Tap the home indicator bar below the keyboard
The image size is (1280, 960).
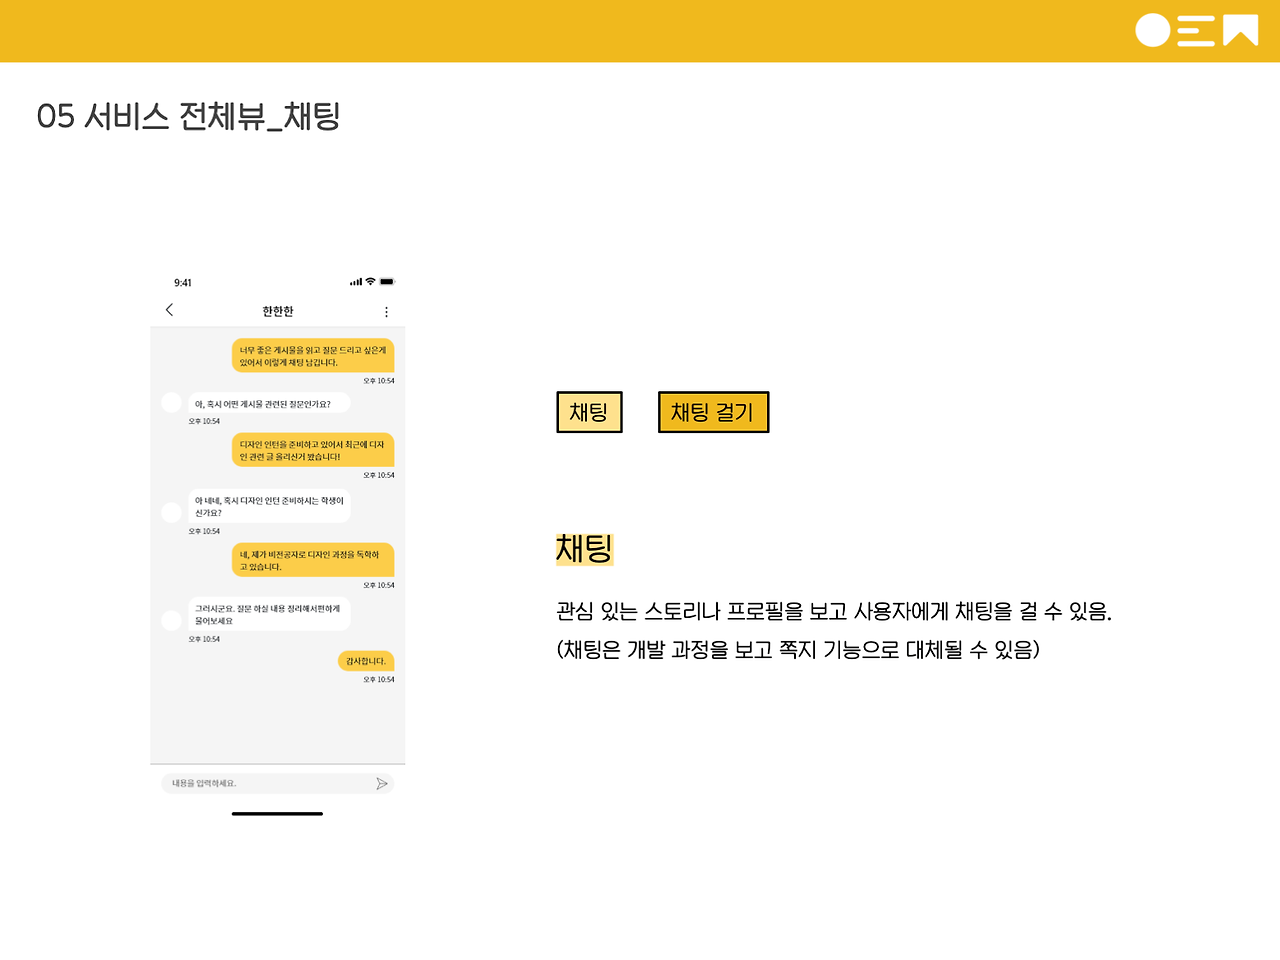277,814
